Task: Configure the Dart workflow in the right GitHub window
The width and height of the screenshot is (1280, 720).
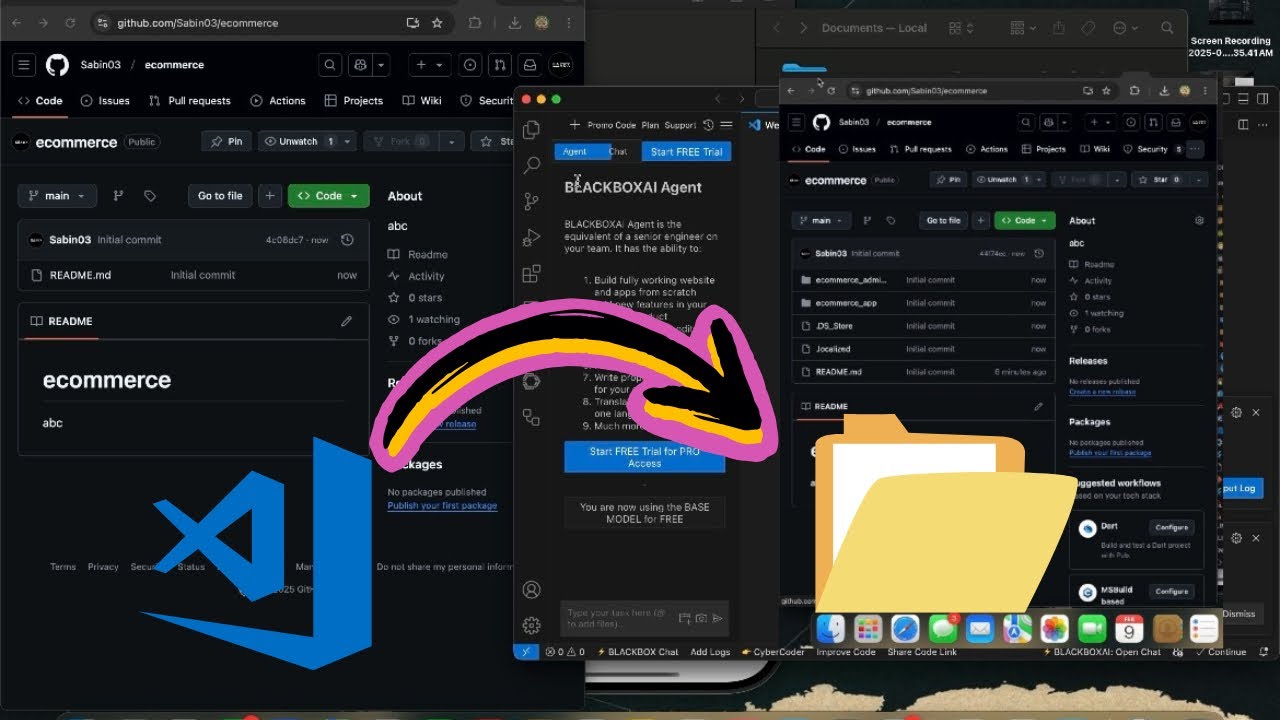Action: [x=1171, y=527]
